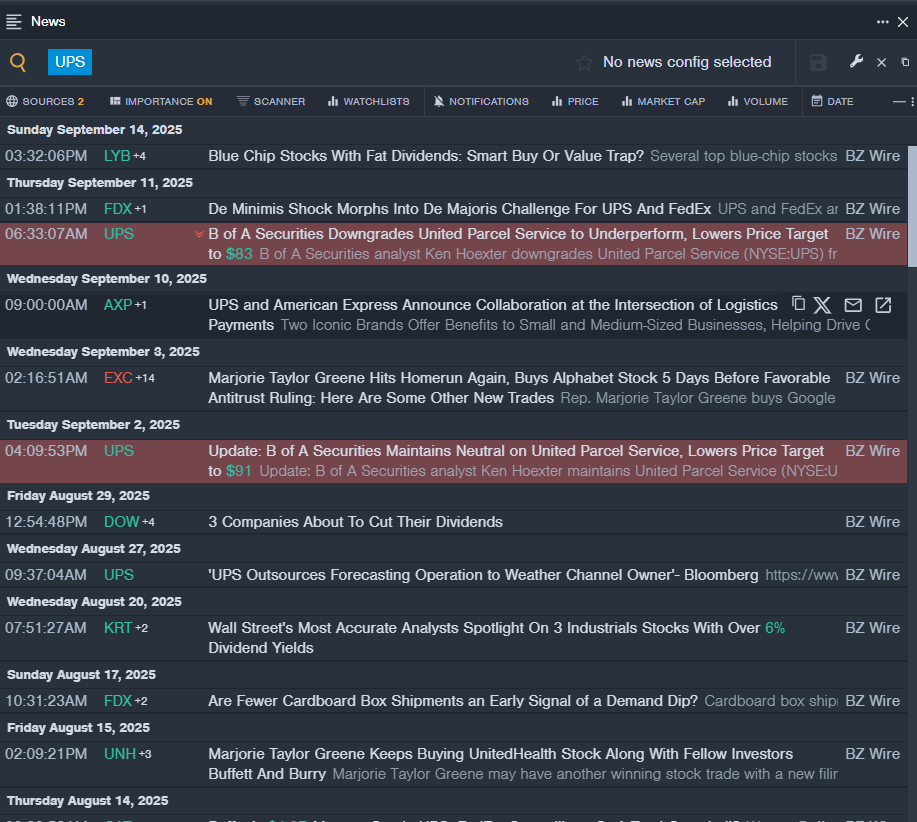Toggle the Notifications bell filter
The image size is (917, 822).
483,101
